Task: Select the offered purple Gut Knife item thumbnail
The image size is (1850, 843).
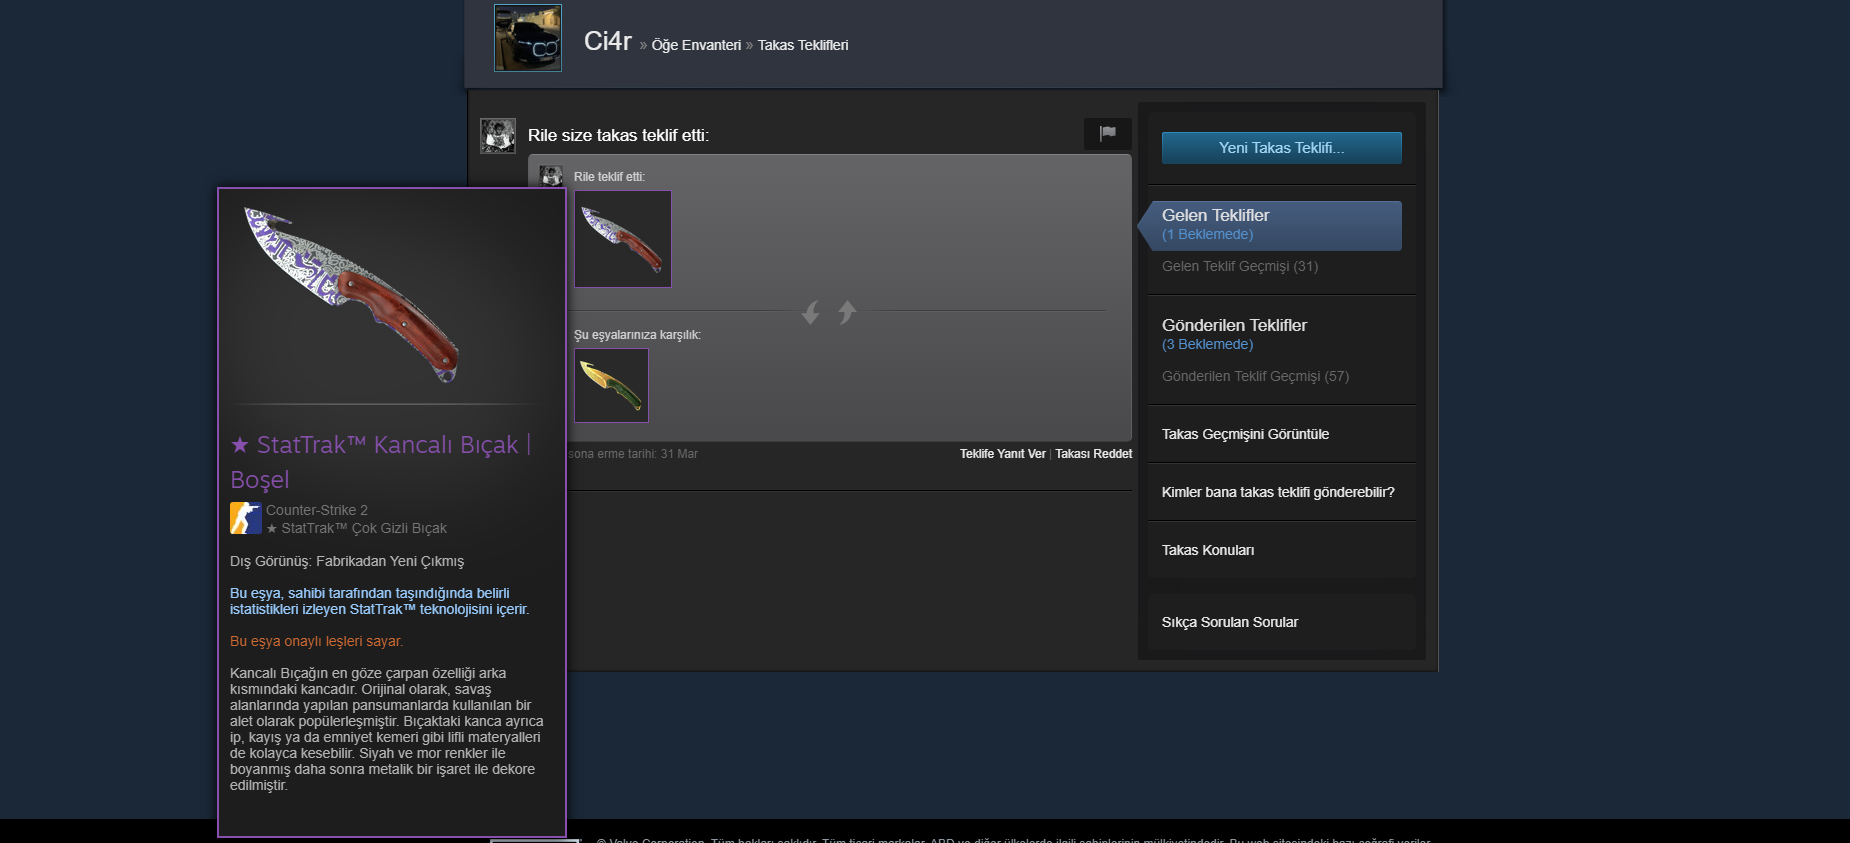Action: coord(623,239)
